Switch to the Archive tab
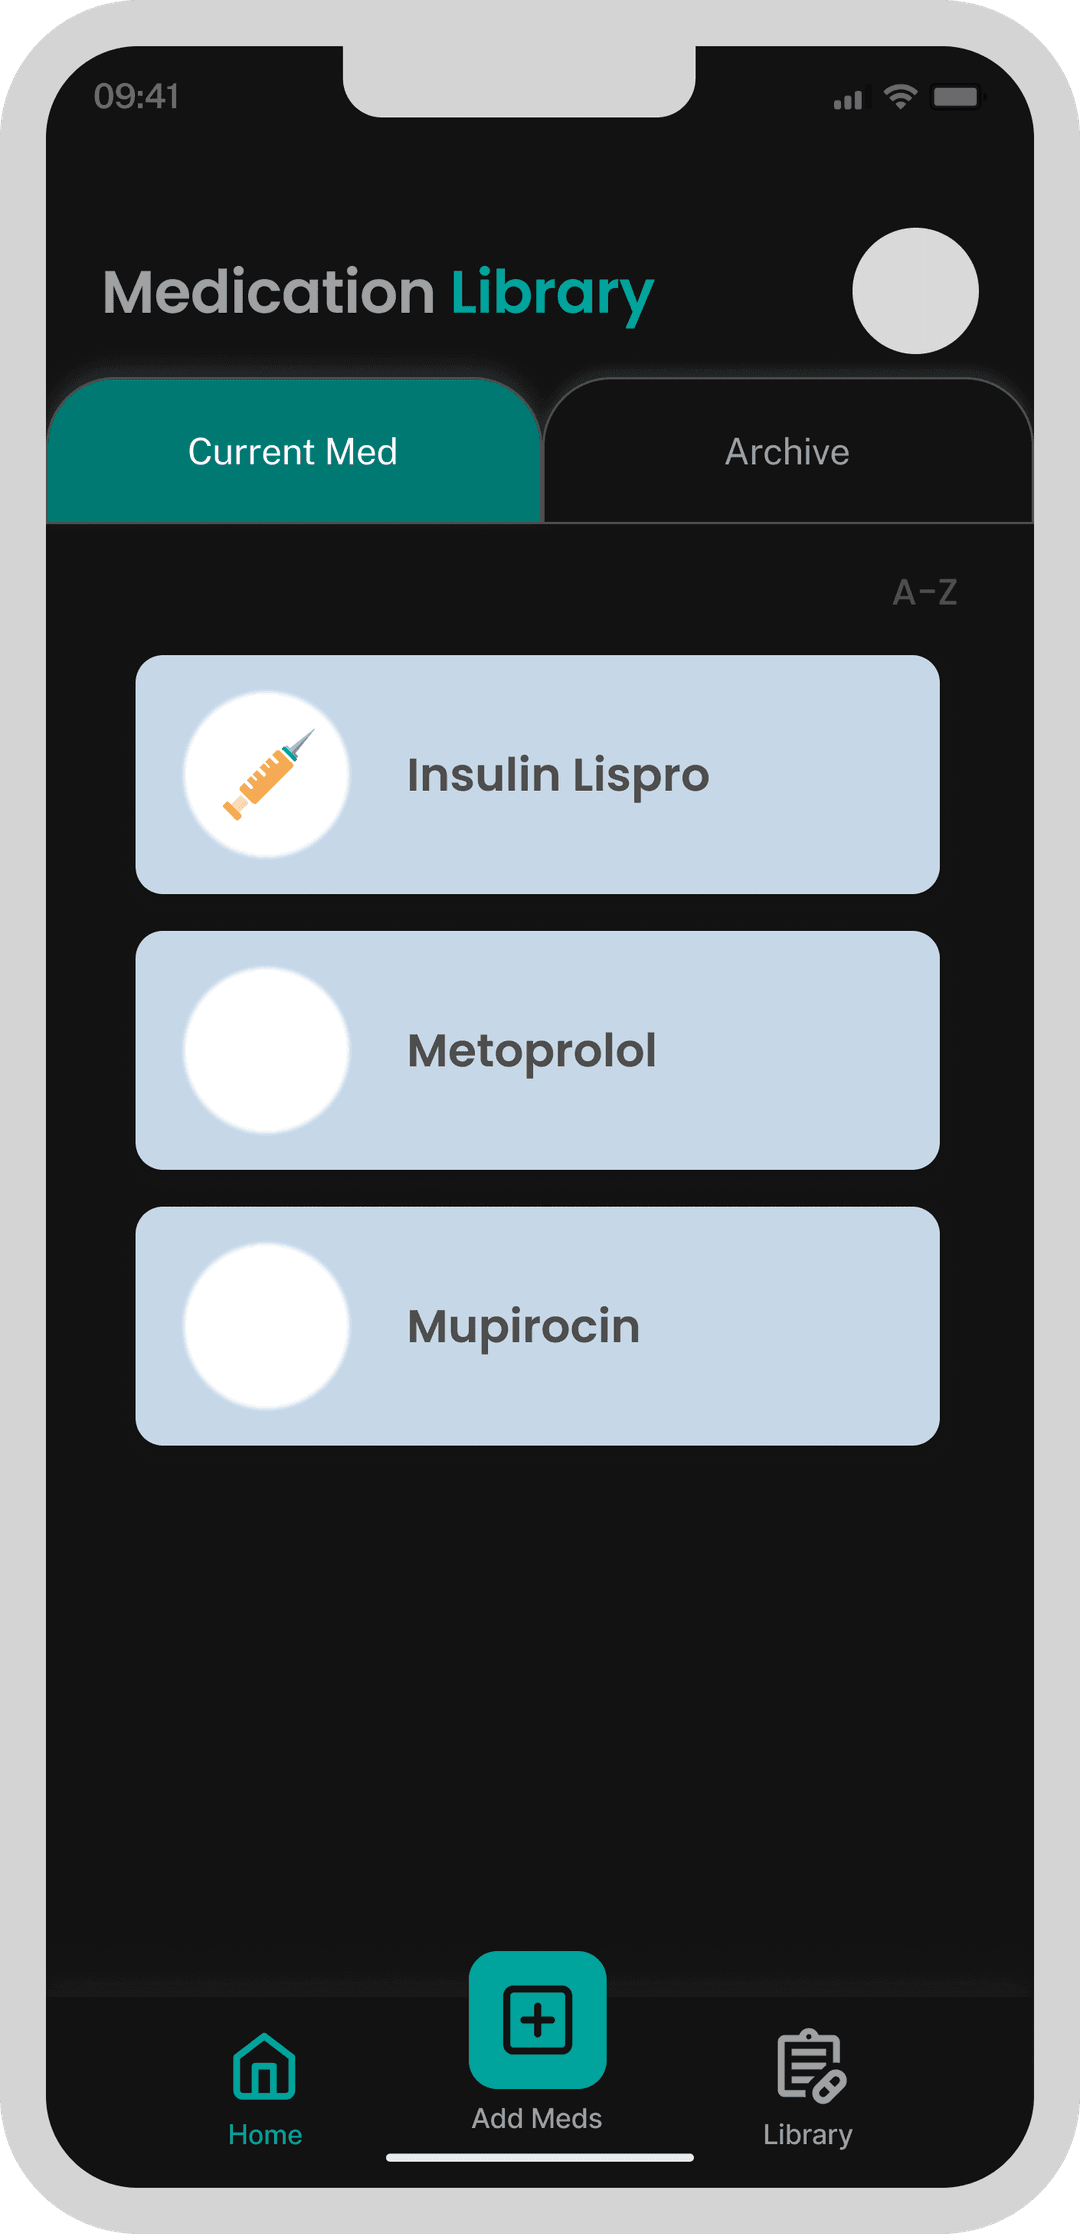Screen dimensions: 1080x2234 [787, 452]
